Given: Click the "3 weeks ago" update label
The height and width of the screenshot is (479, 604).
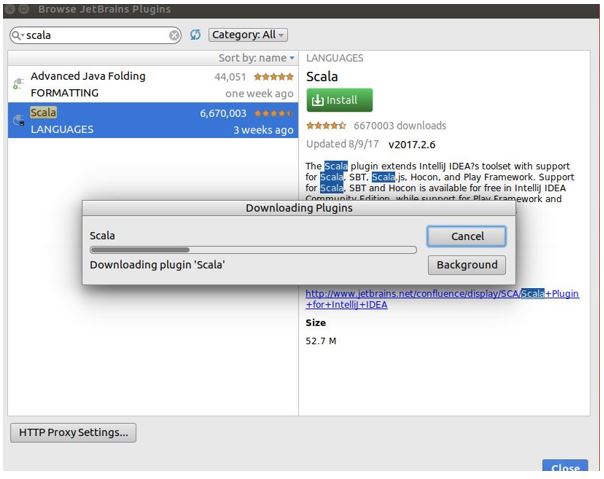Looking at the screenshot, I should tap(263, 130).
